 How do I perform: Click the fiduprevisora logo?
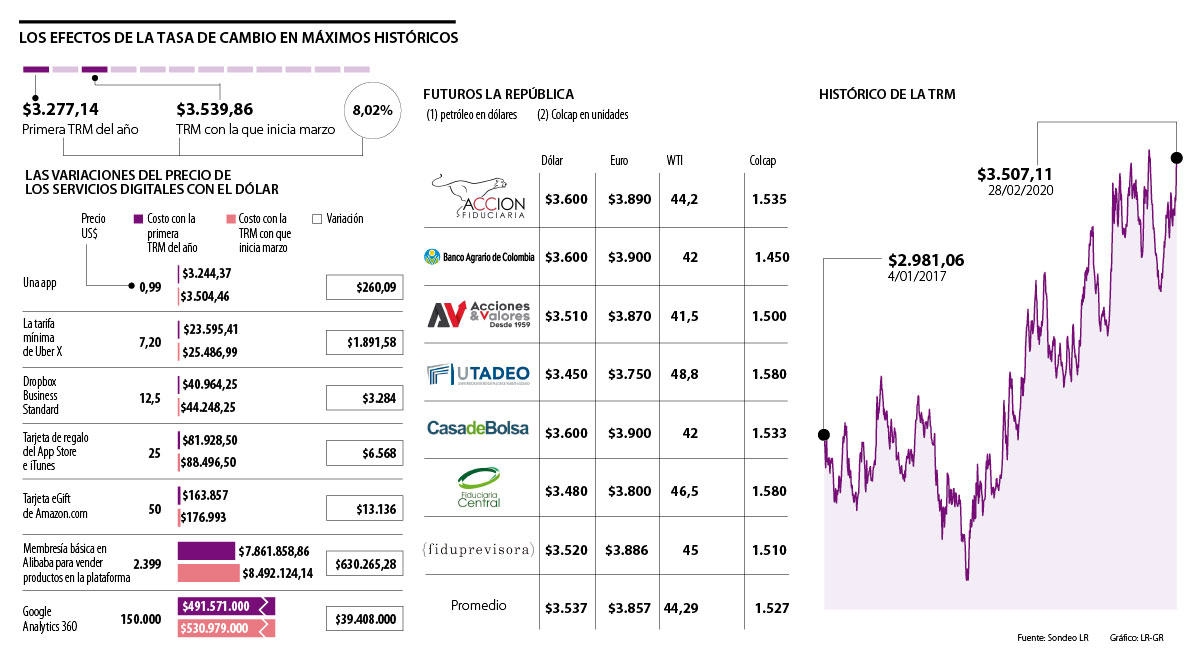[479, 550]
